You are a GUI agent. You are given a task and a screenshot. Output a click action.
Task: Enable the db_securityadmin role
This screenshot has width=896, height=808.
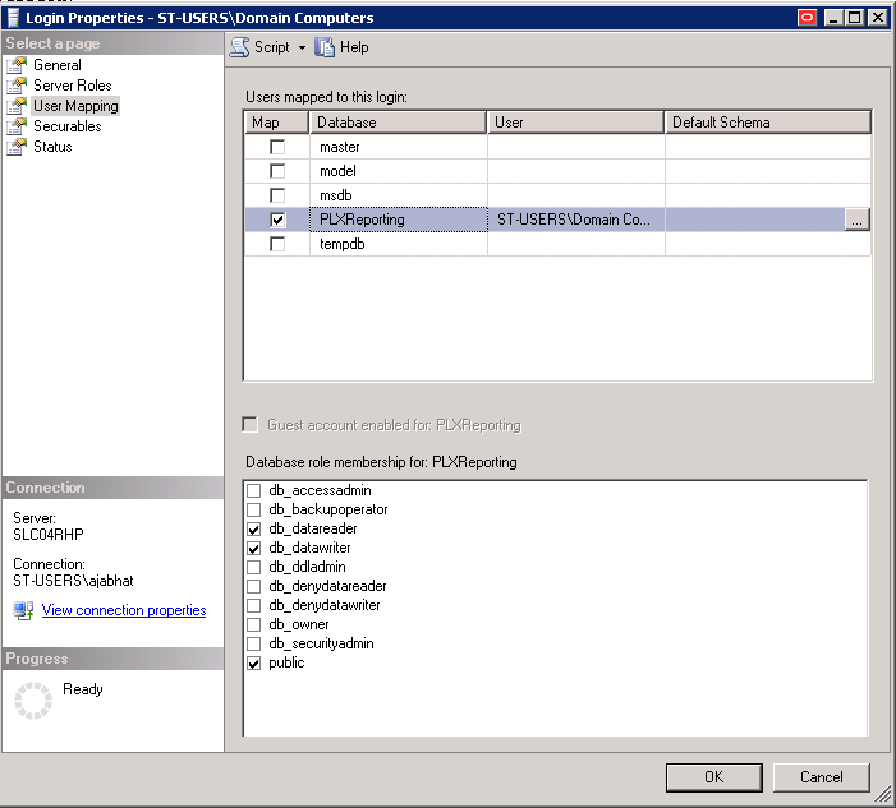pyautogui.click(x=254, y=643)
